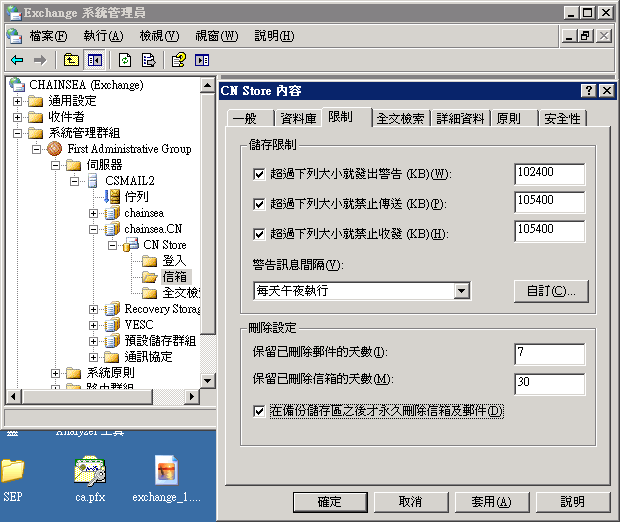Collapse the 伺服器 tree node
Viewport: 620px width, 522px height.
(x=55, y=165)
